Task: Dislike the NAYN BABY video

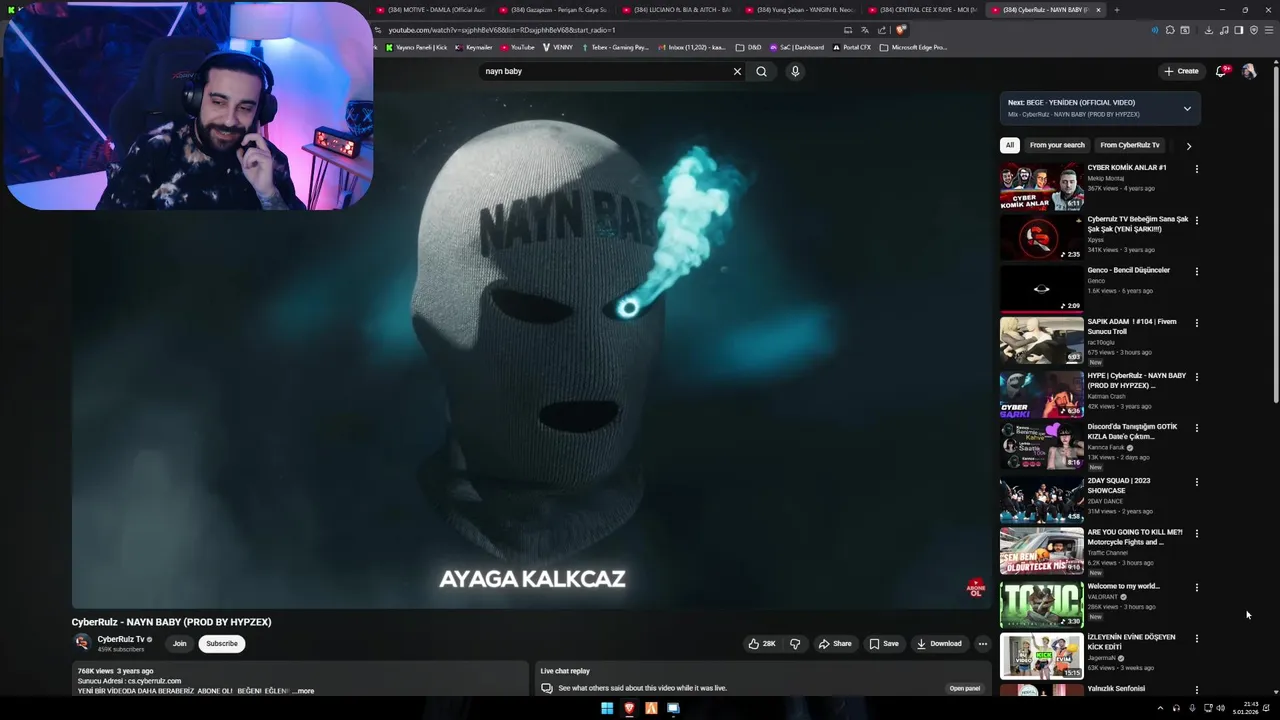Action: [795, 644]
